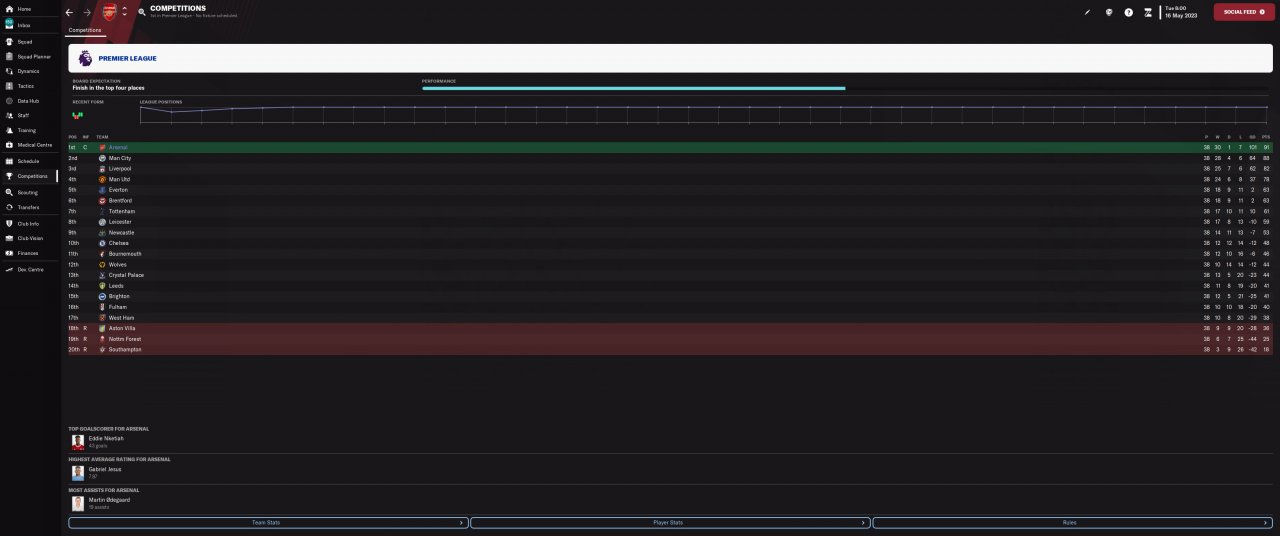The height and width of the screenshot is (536, 1280).
Task: Expand the club switcher up-down arrows
Action: click(124, 12)
